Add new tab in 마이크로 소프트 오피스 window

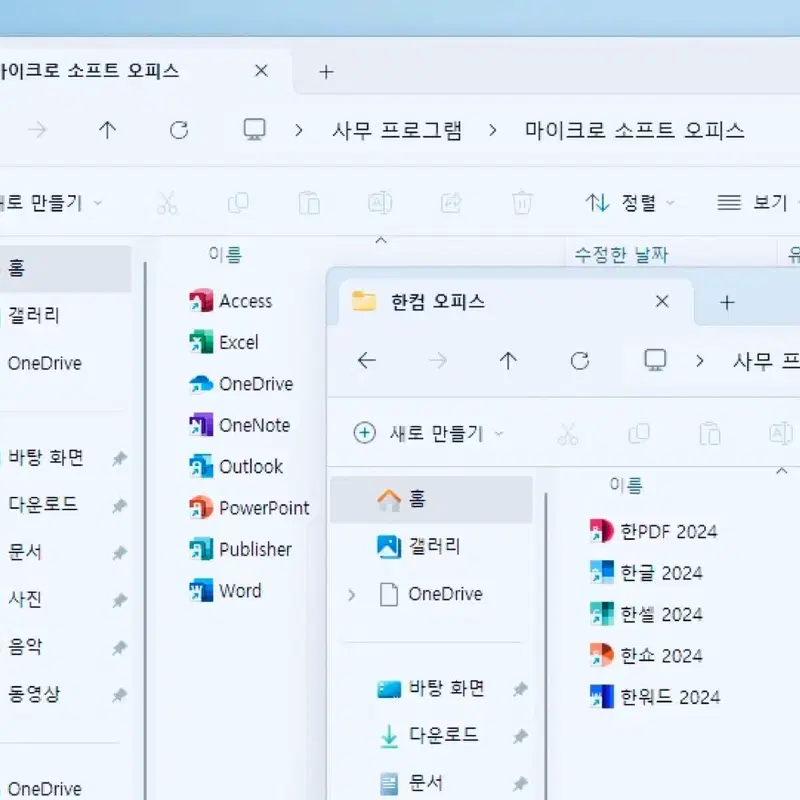click(x=326, y=72)
